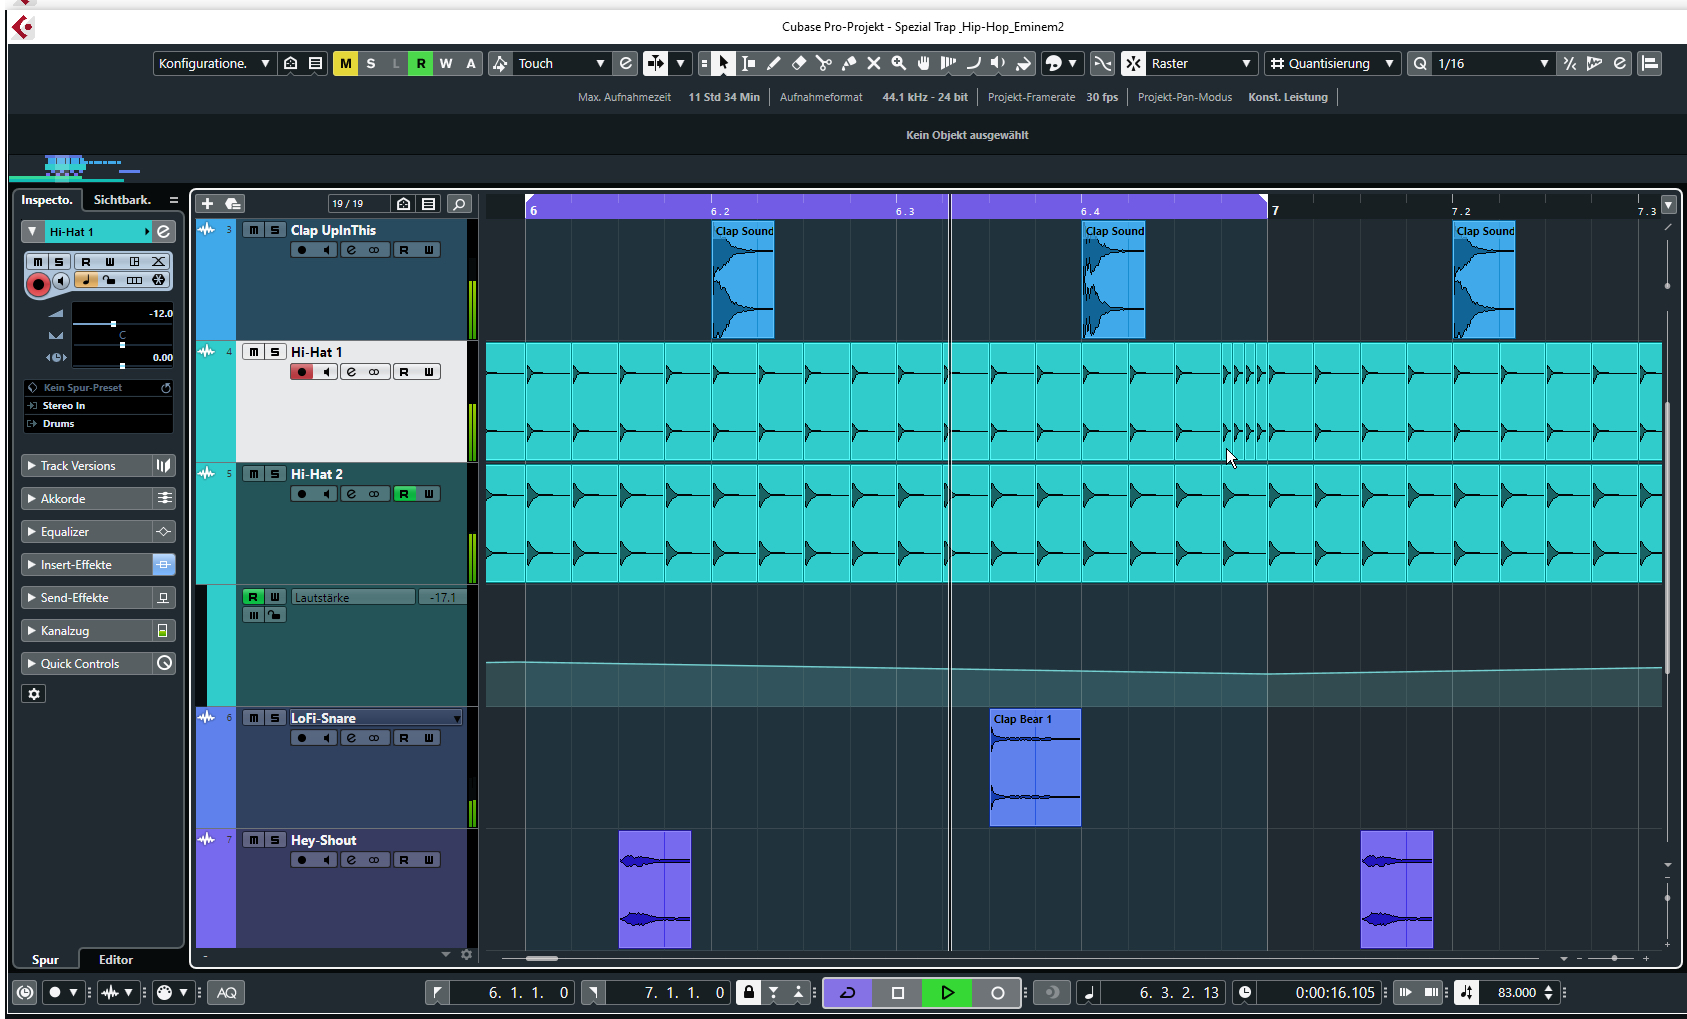Choose the Mute X tool
This screenshot has width=1687, height=1019.
[873, 63]
